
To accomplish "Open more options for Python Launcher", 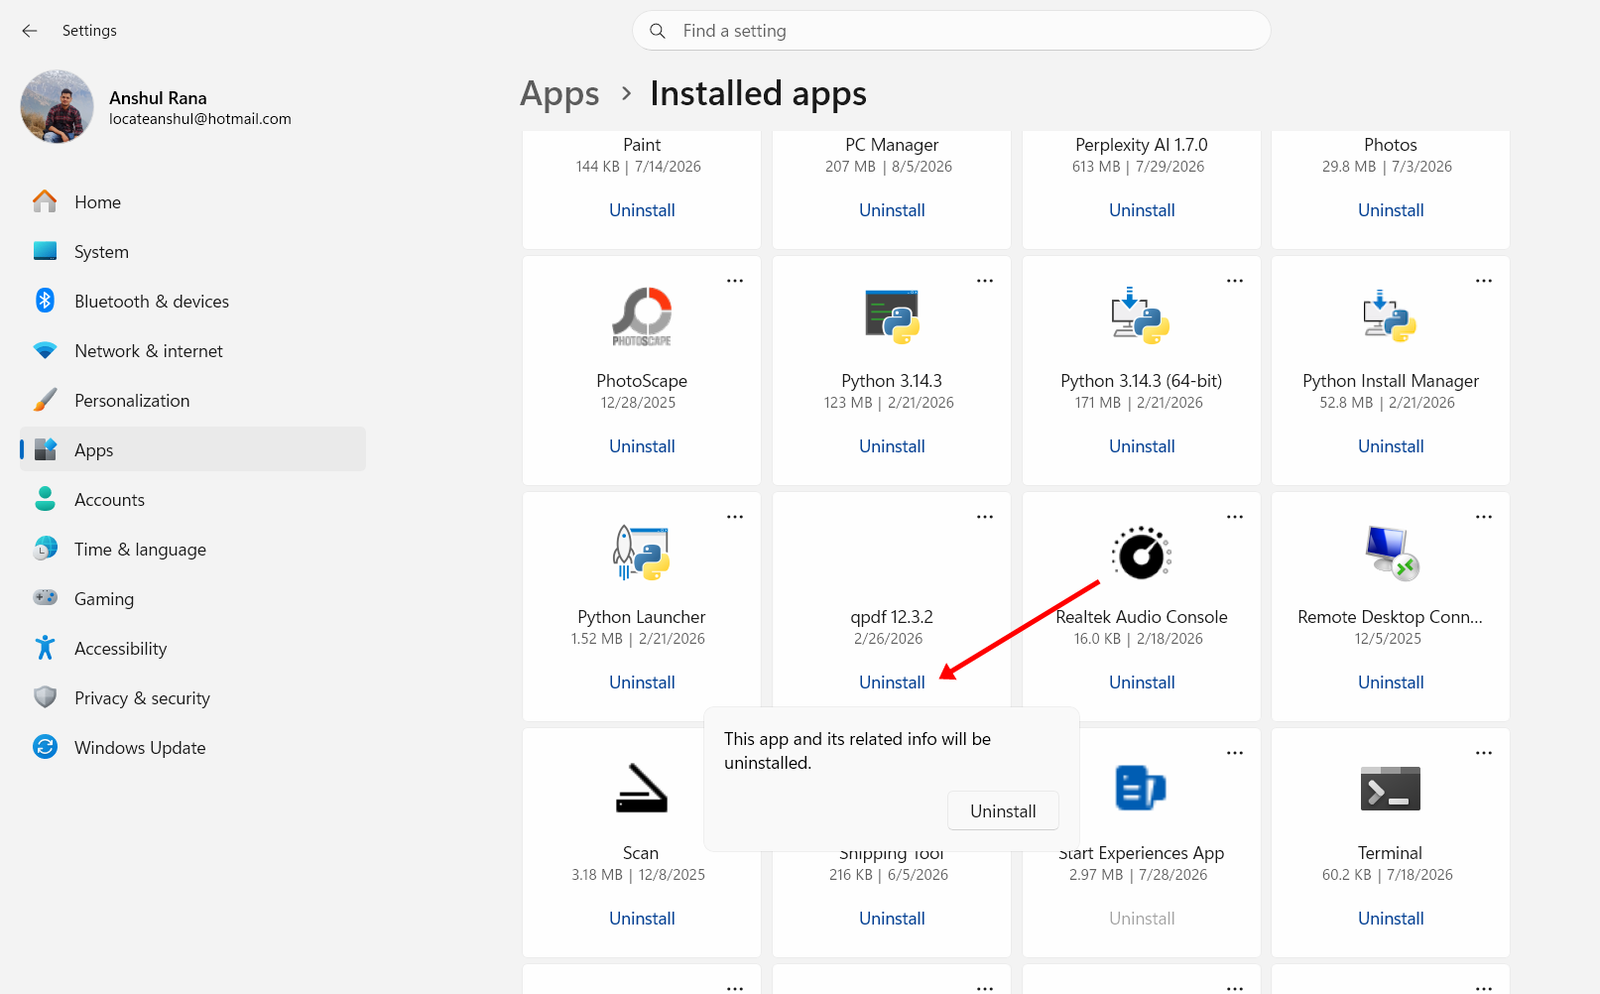I will [735, 517].
